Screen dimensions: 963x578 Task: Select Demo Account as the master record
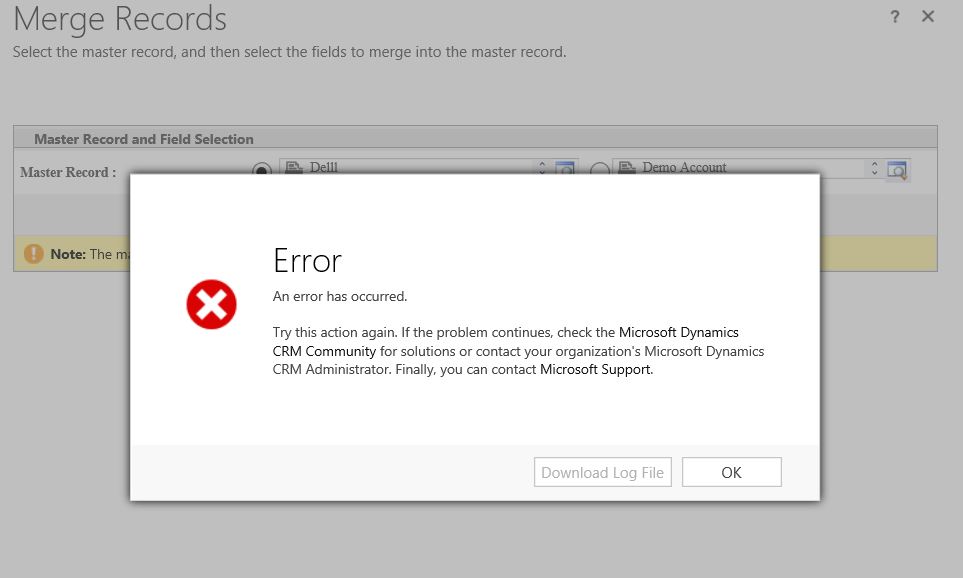point(600,168)
